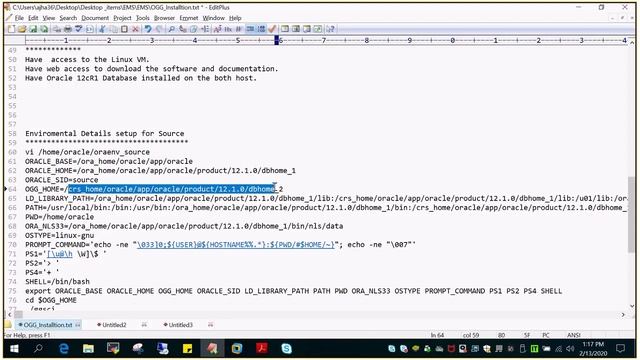Click the vertical scrollbar down arrow
The height and width of the screenshot is (360, 640).
click(x=631, y=306)
